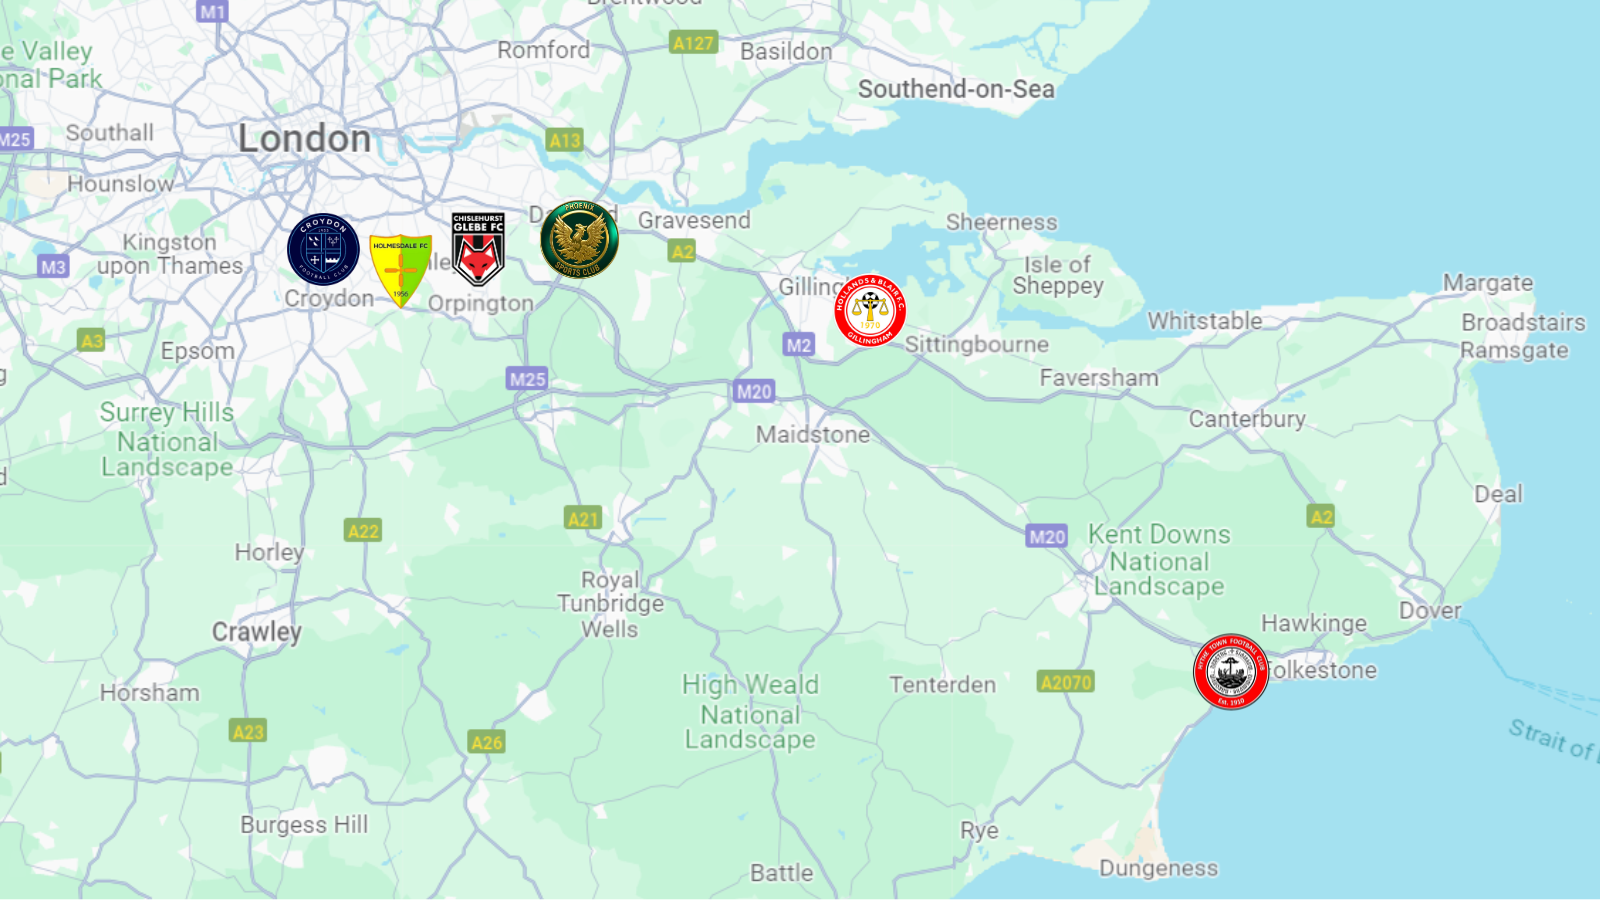Select the Hollands & Blair FC red crest

pos(870,311)
